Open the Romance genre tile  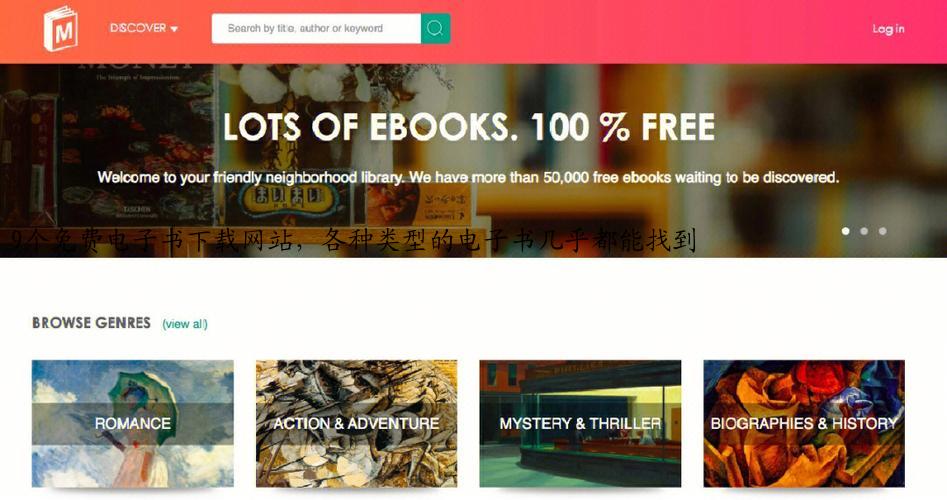(133, 423)
